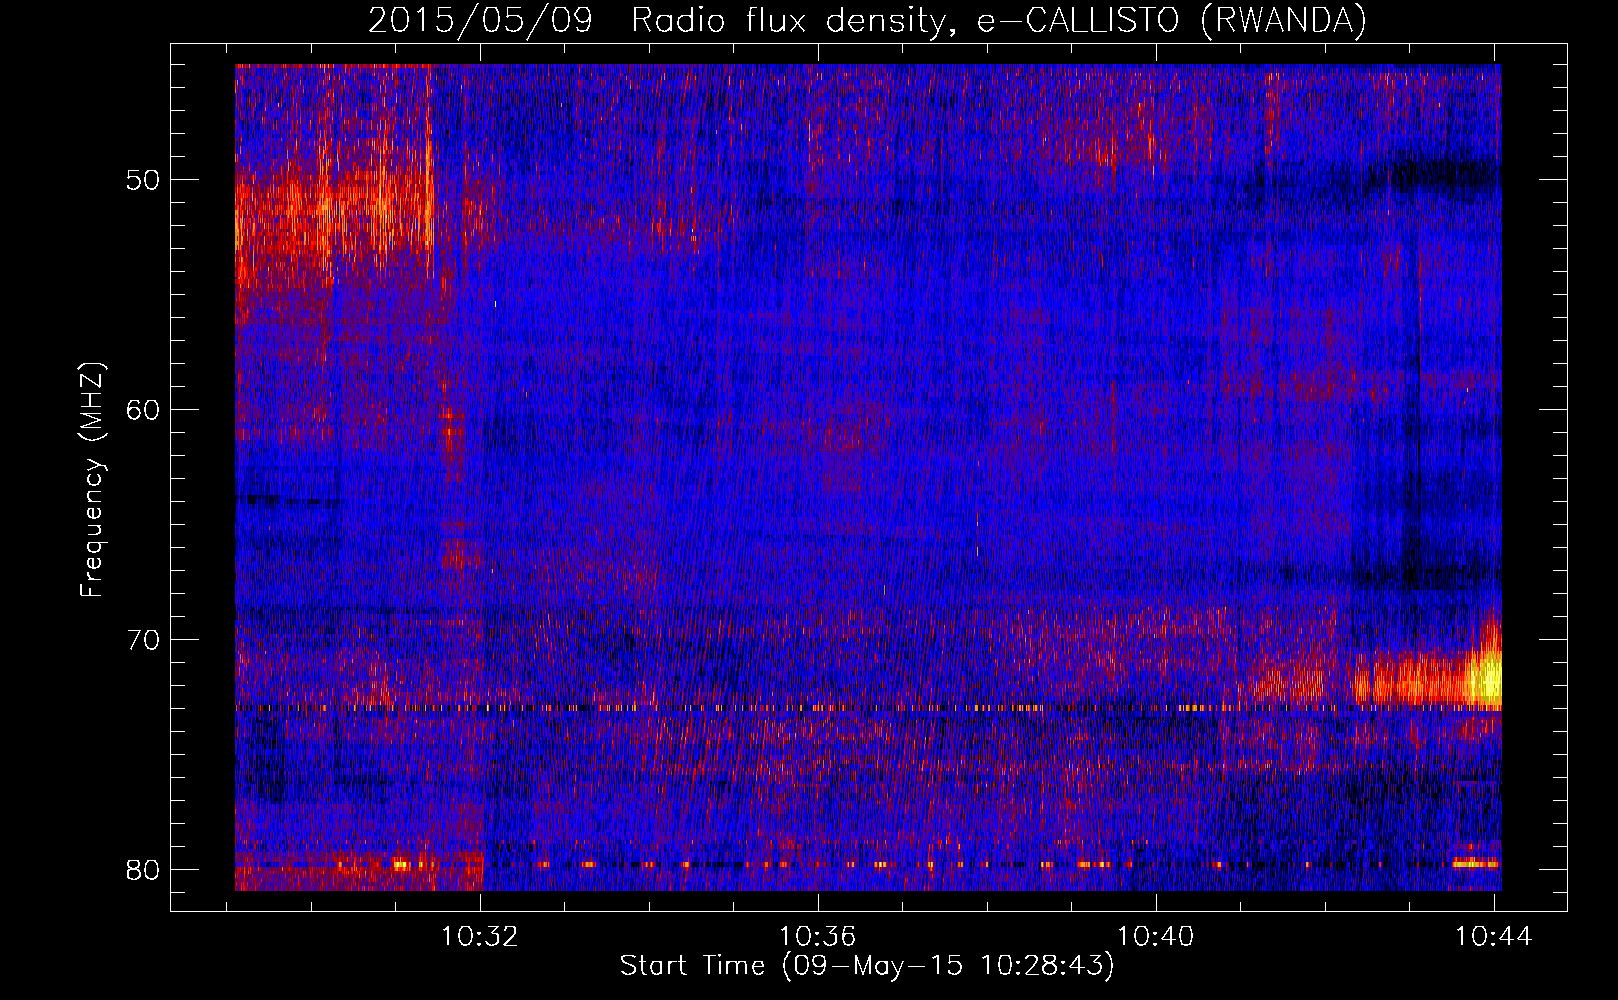Select the 50 frequency tick label

[x=143, y=181]
